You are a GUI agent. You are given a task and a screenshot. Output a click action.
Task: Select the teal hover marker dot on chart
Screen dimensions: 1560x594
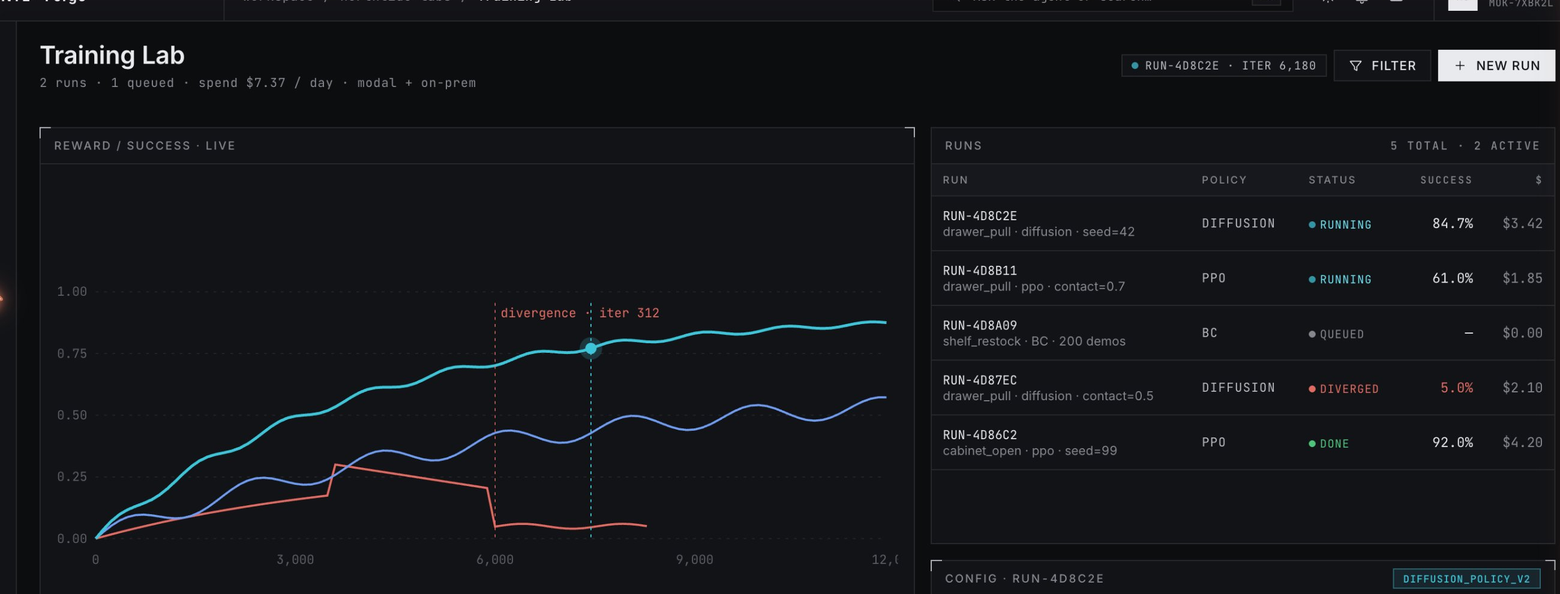591,348
